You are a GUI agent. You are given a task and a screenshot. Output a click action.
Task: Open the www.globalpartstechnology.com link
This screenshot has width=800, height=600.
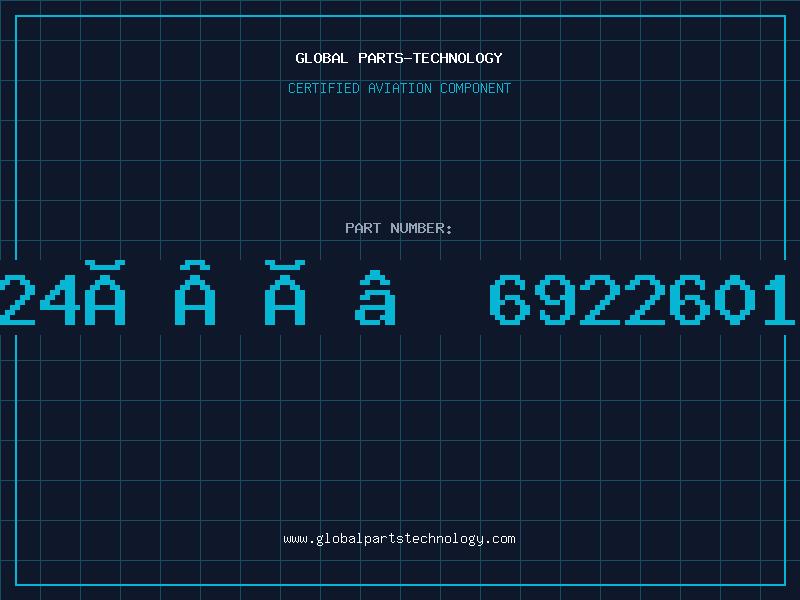399,539
